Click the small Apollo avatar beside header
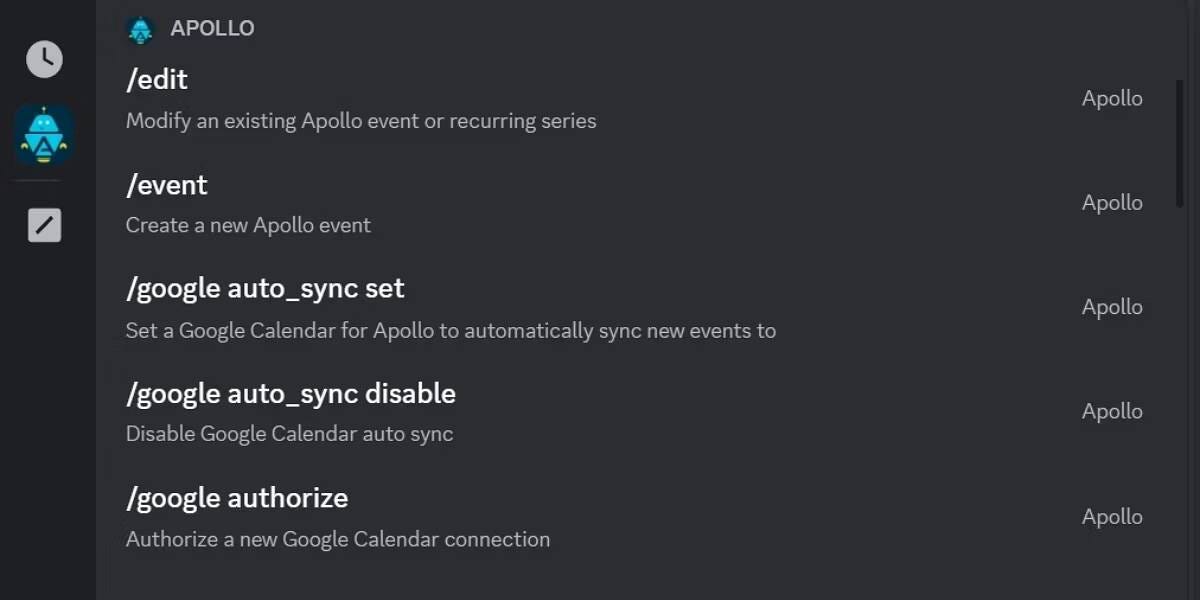 [x=141, y=29]
